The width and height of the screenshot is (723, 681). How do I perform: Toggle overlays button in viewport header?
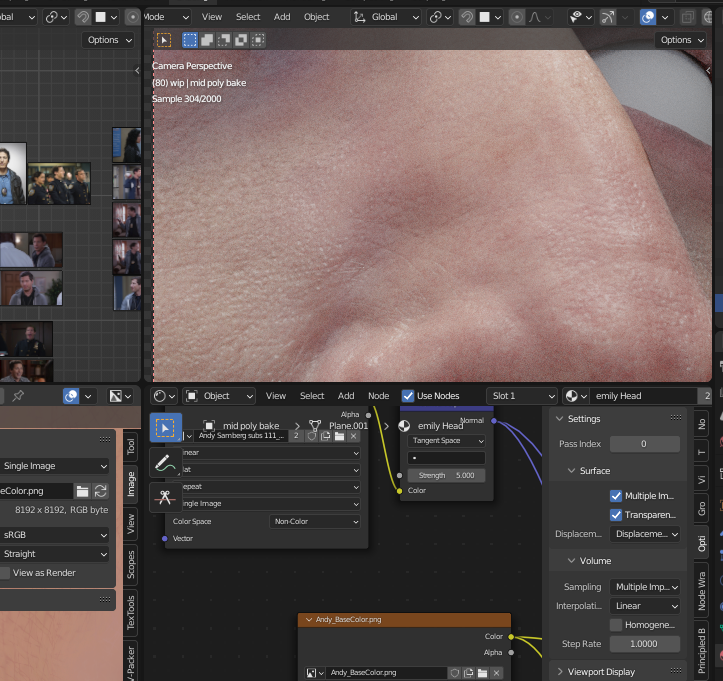[648, 17]
